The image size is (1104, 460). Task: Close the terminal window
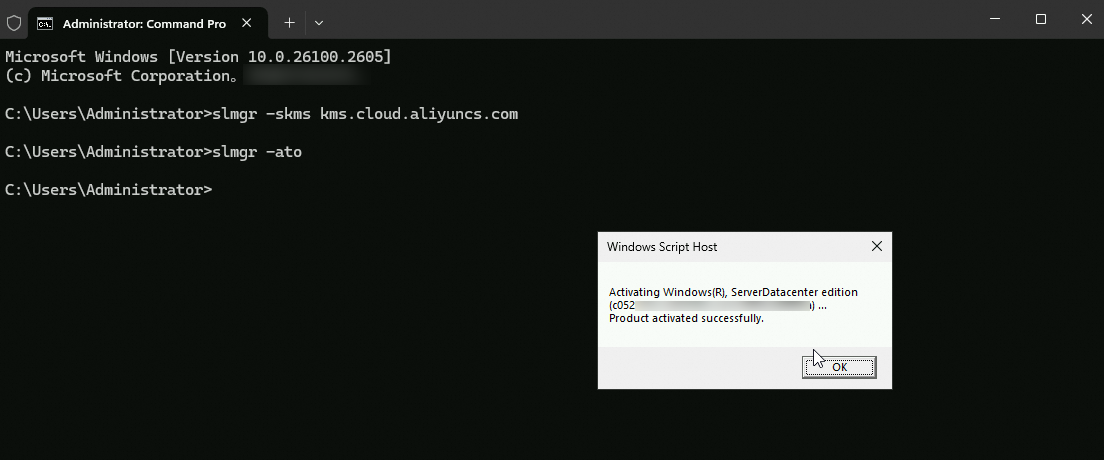(x=1086, y=20)
